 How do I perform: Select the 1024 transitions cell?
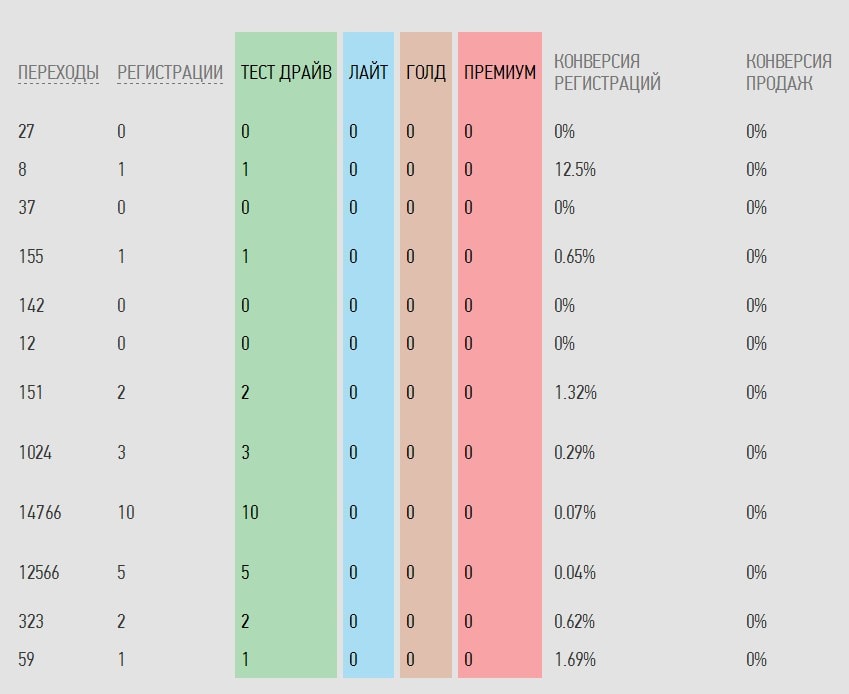pos(35,452)
